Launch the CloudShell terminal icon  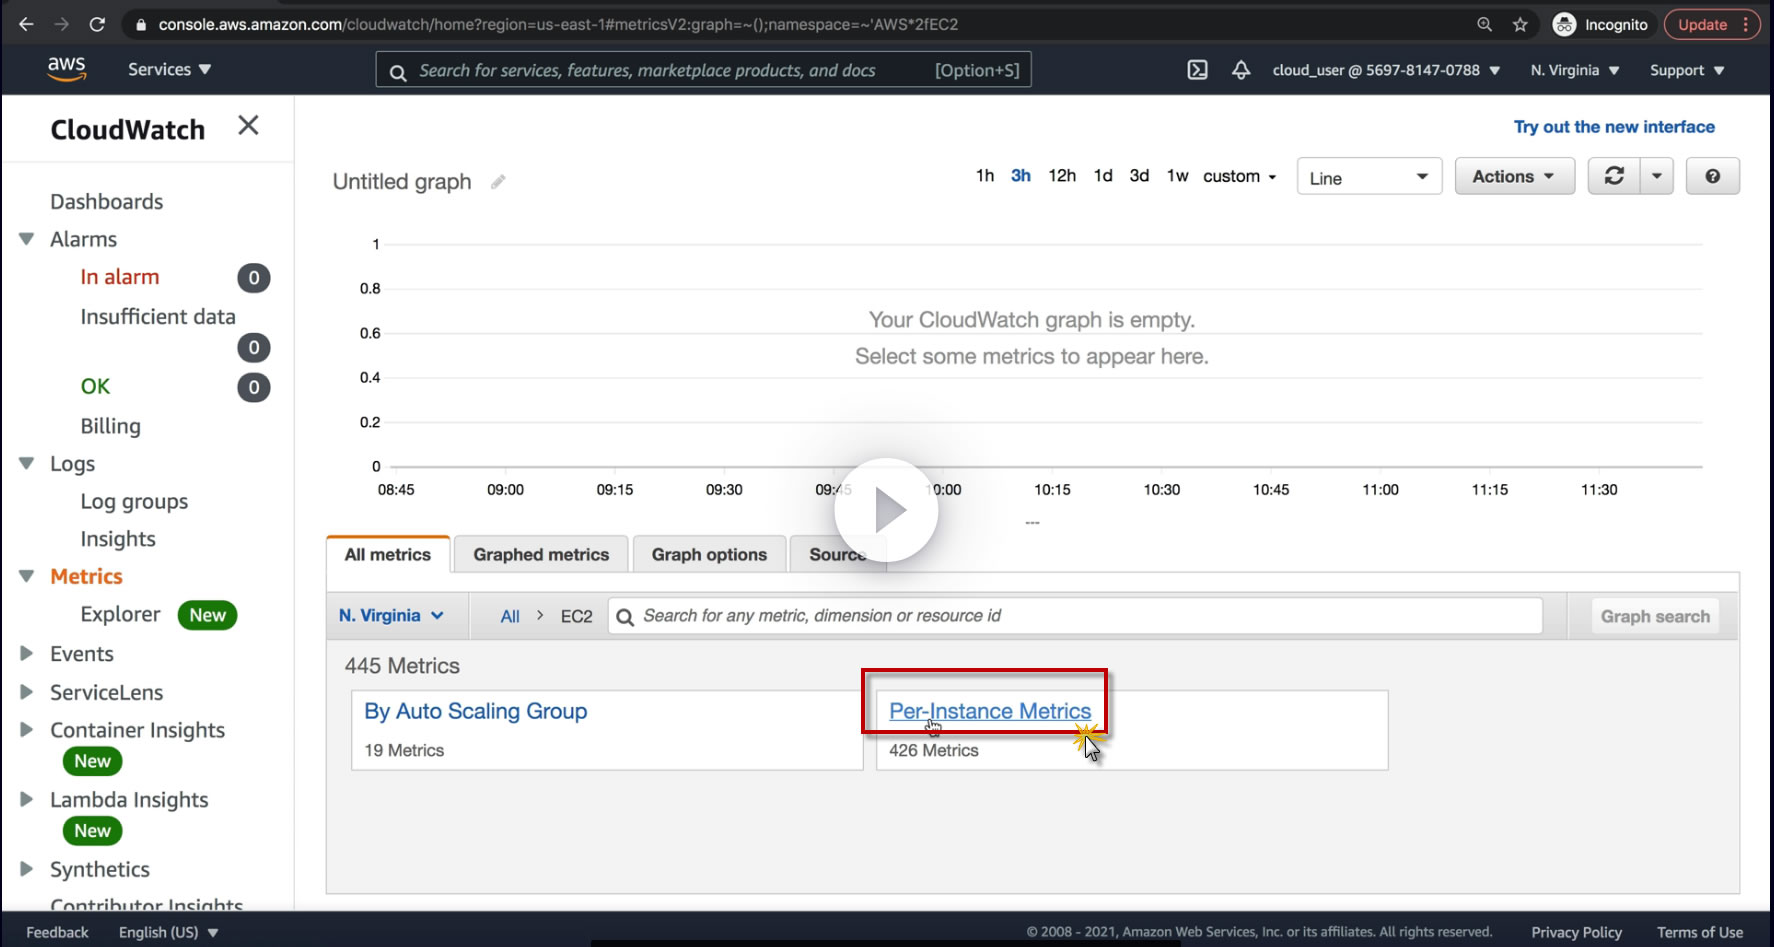1197,70
